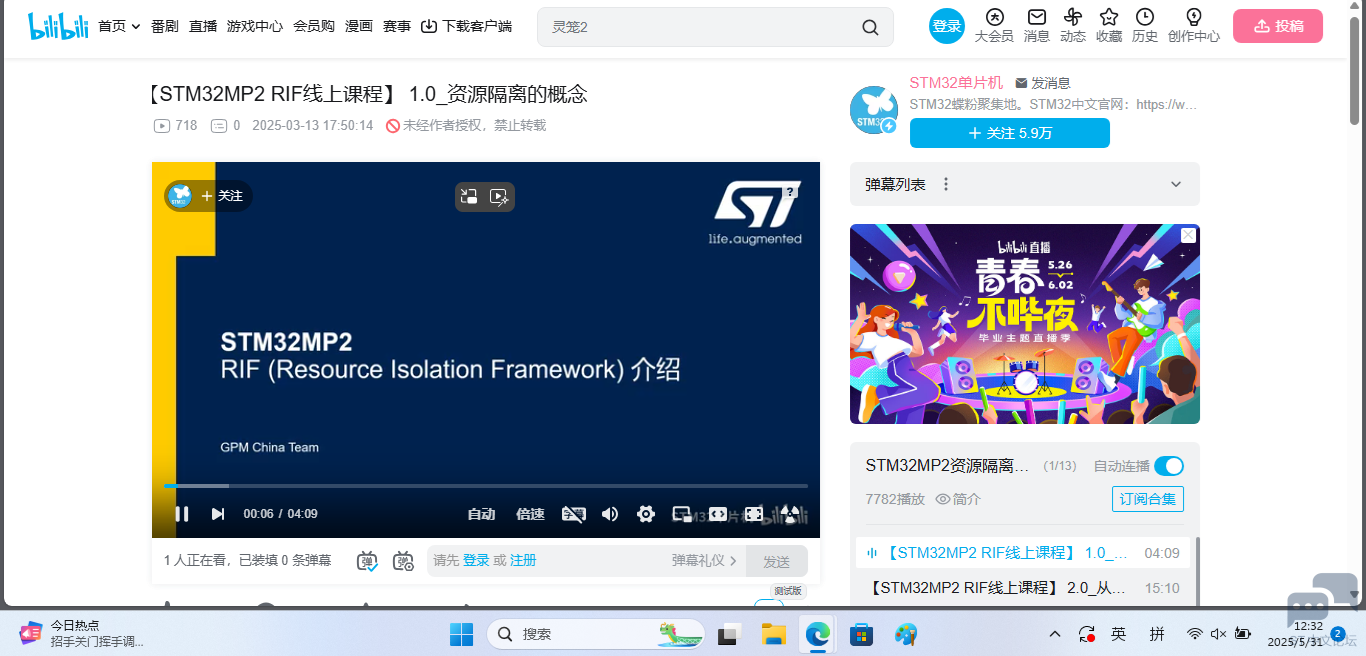Open the 倍速 playback speed menu
Viewport: 1366px width, 656px height.
(530, 514)
